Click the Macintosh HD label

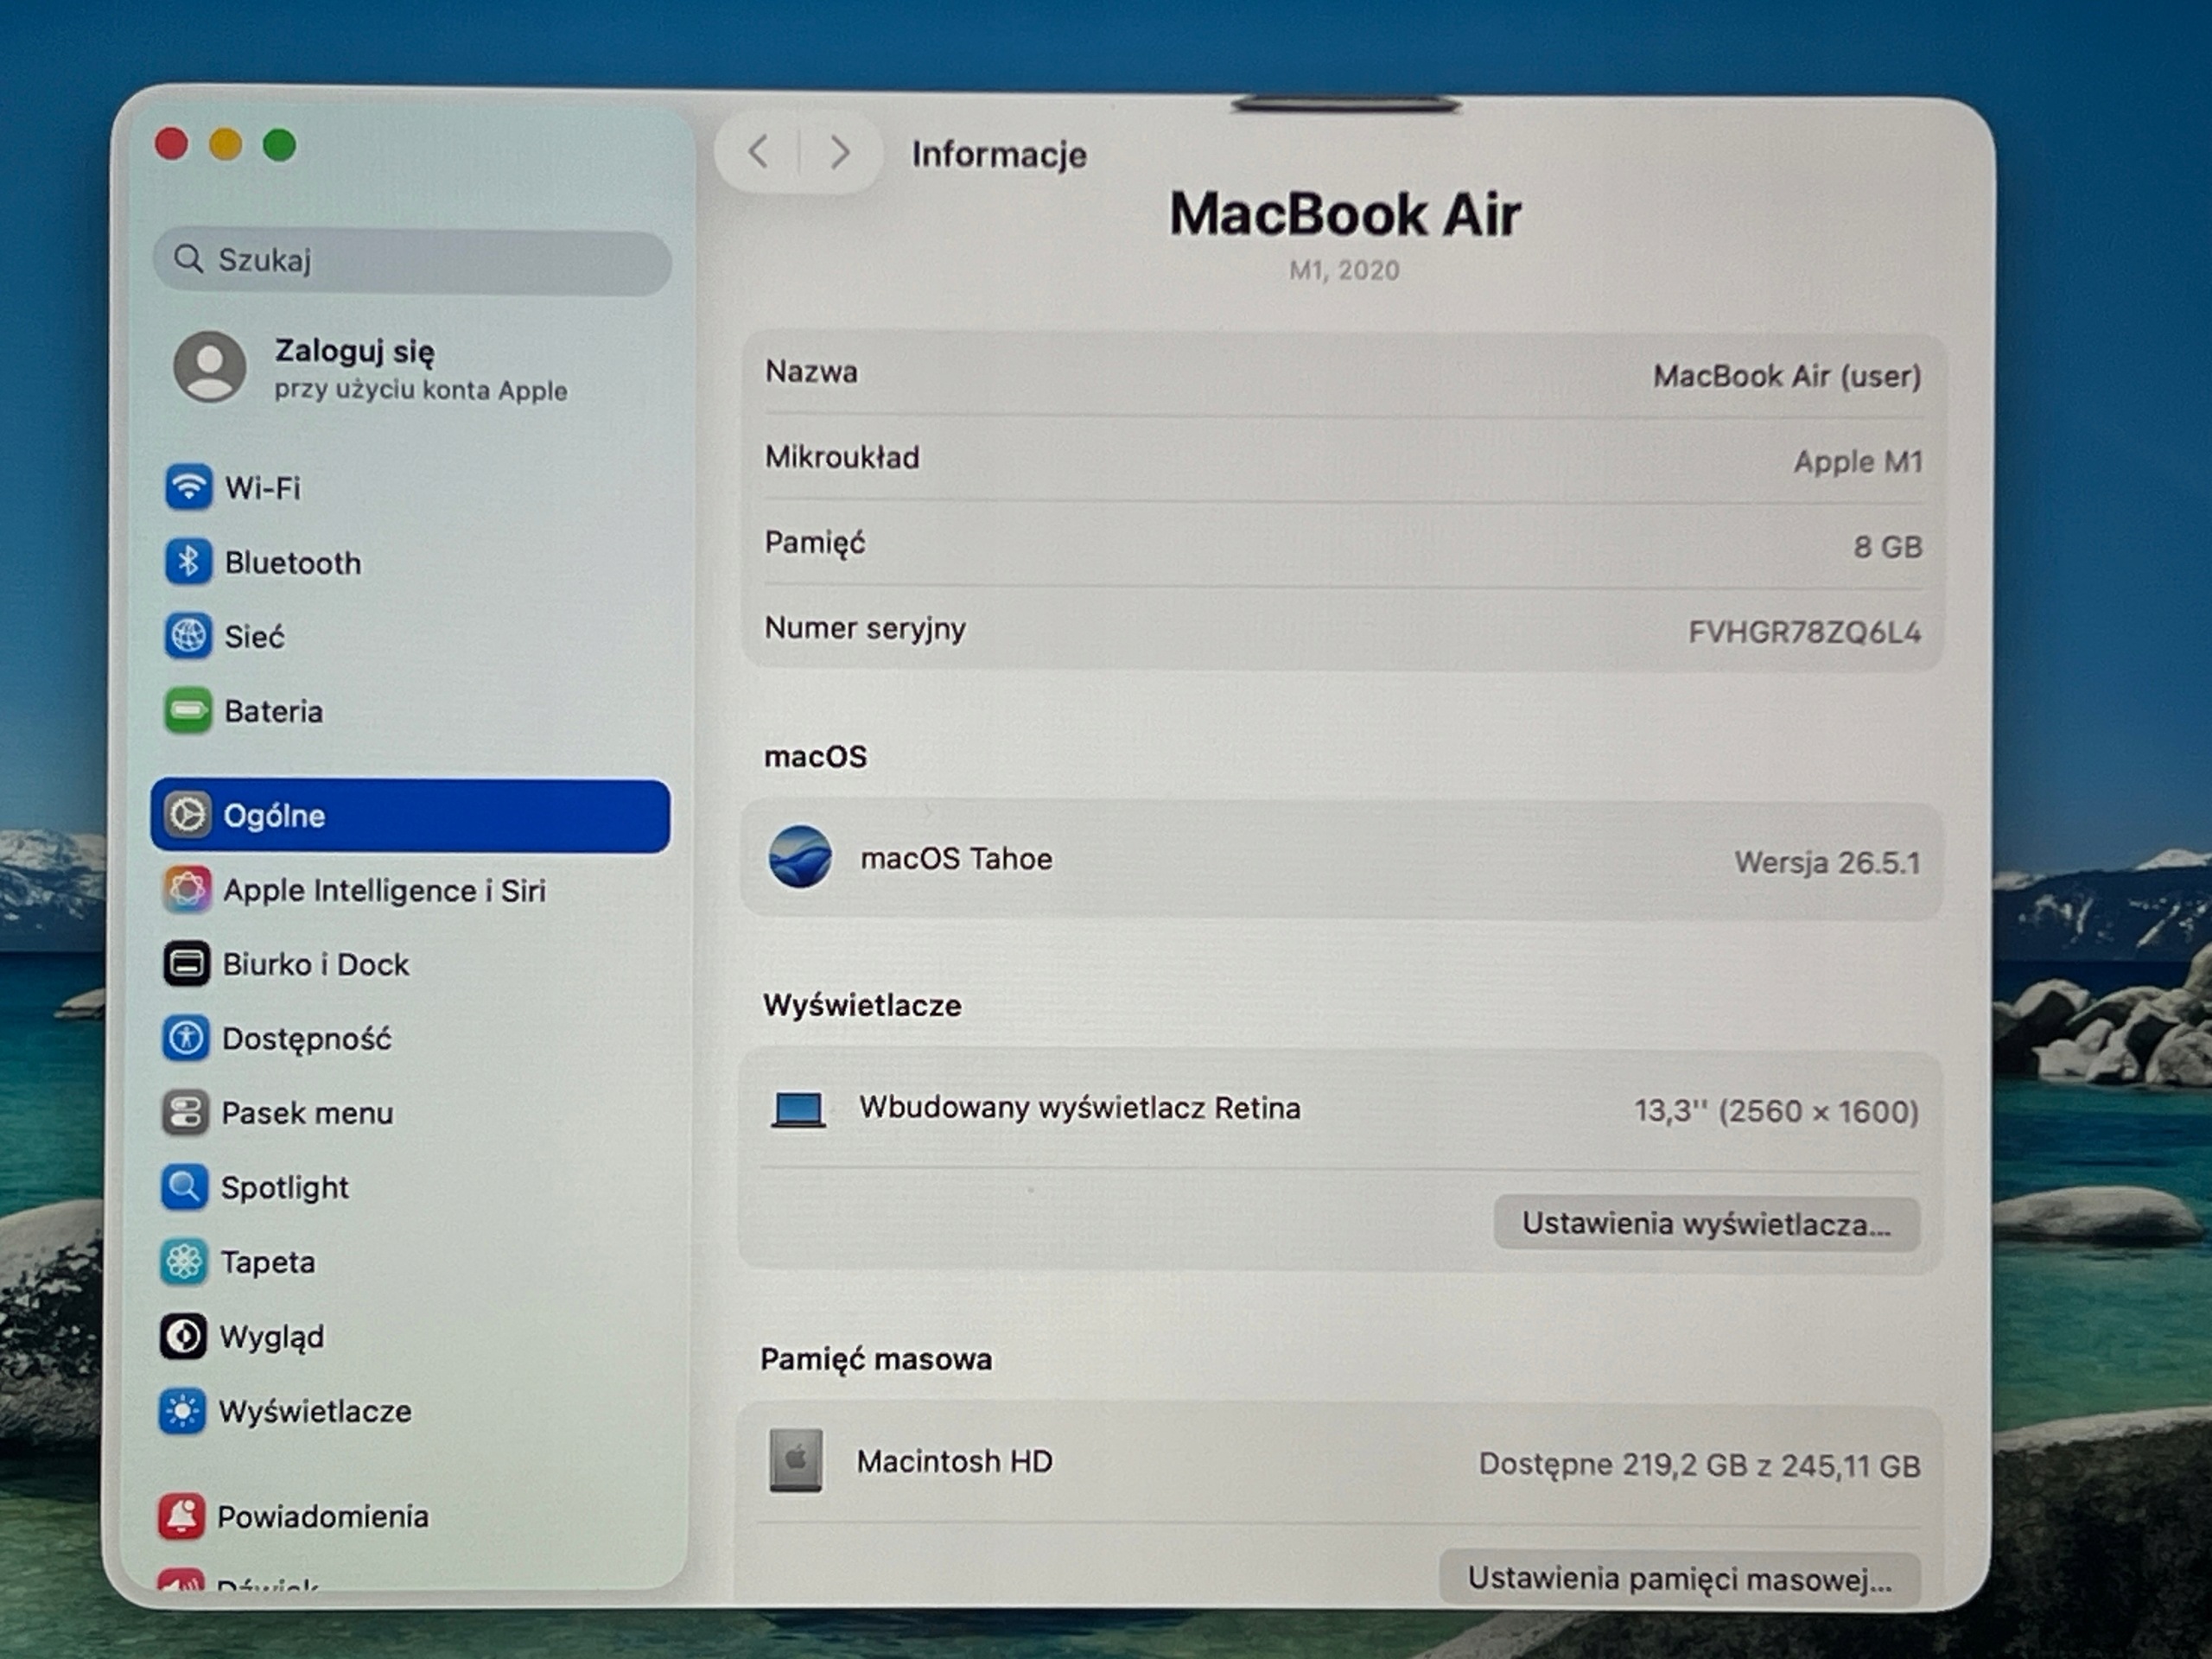(955, 1461)
